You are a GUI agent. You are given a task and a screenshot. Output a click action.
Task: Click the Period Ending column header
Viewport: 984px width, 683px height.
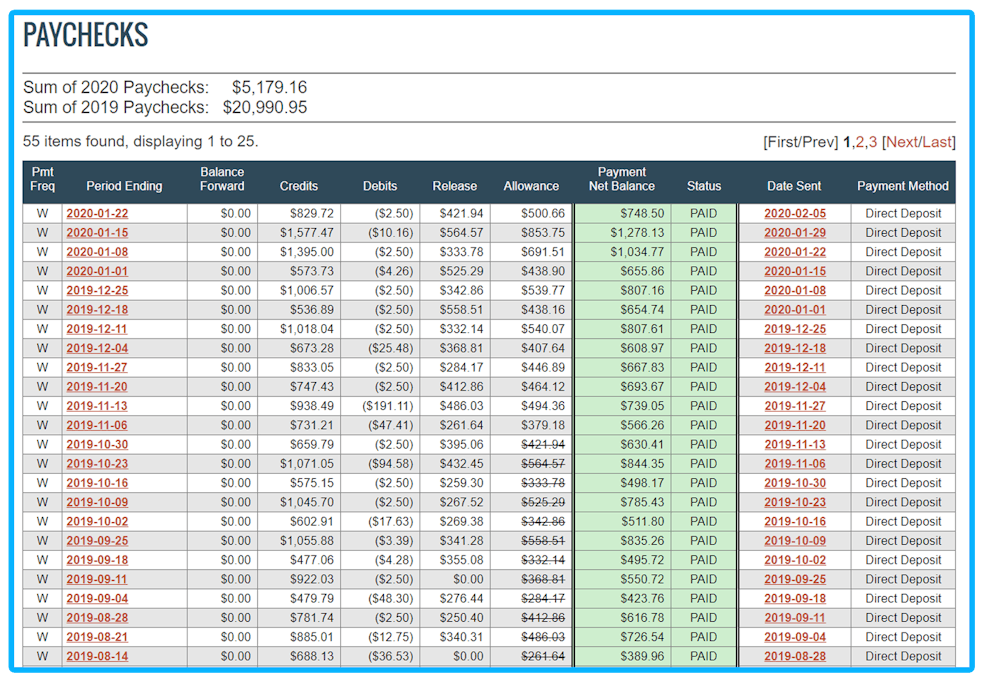124,186
